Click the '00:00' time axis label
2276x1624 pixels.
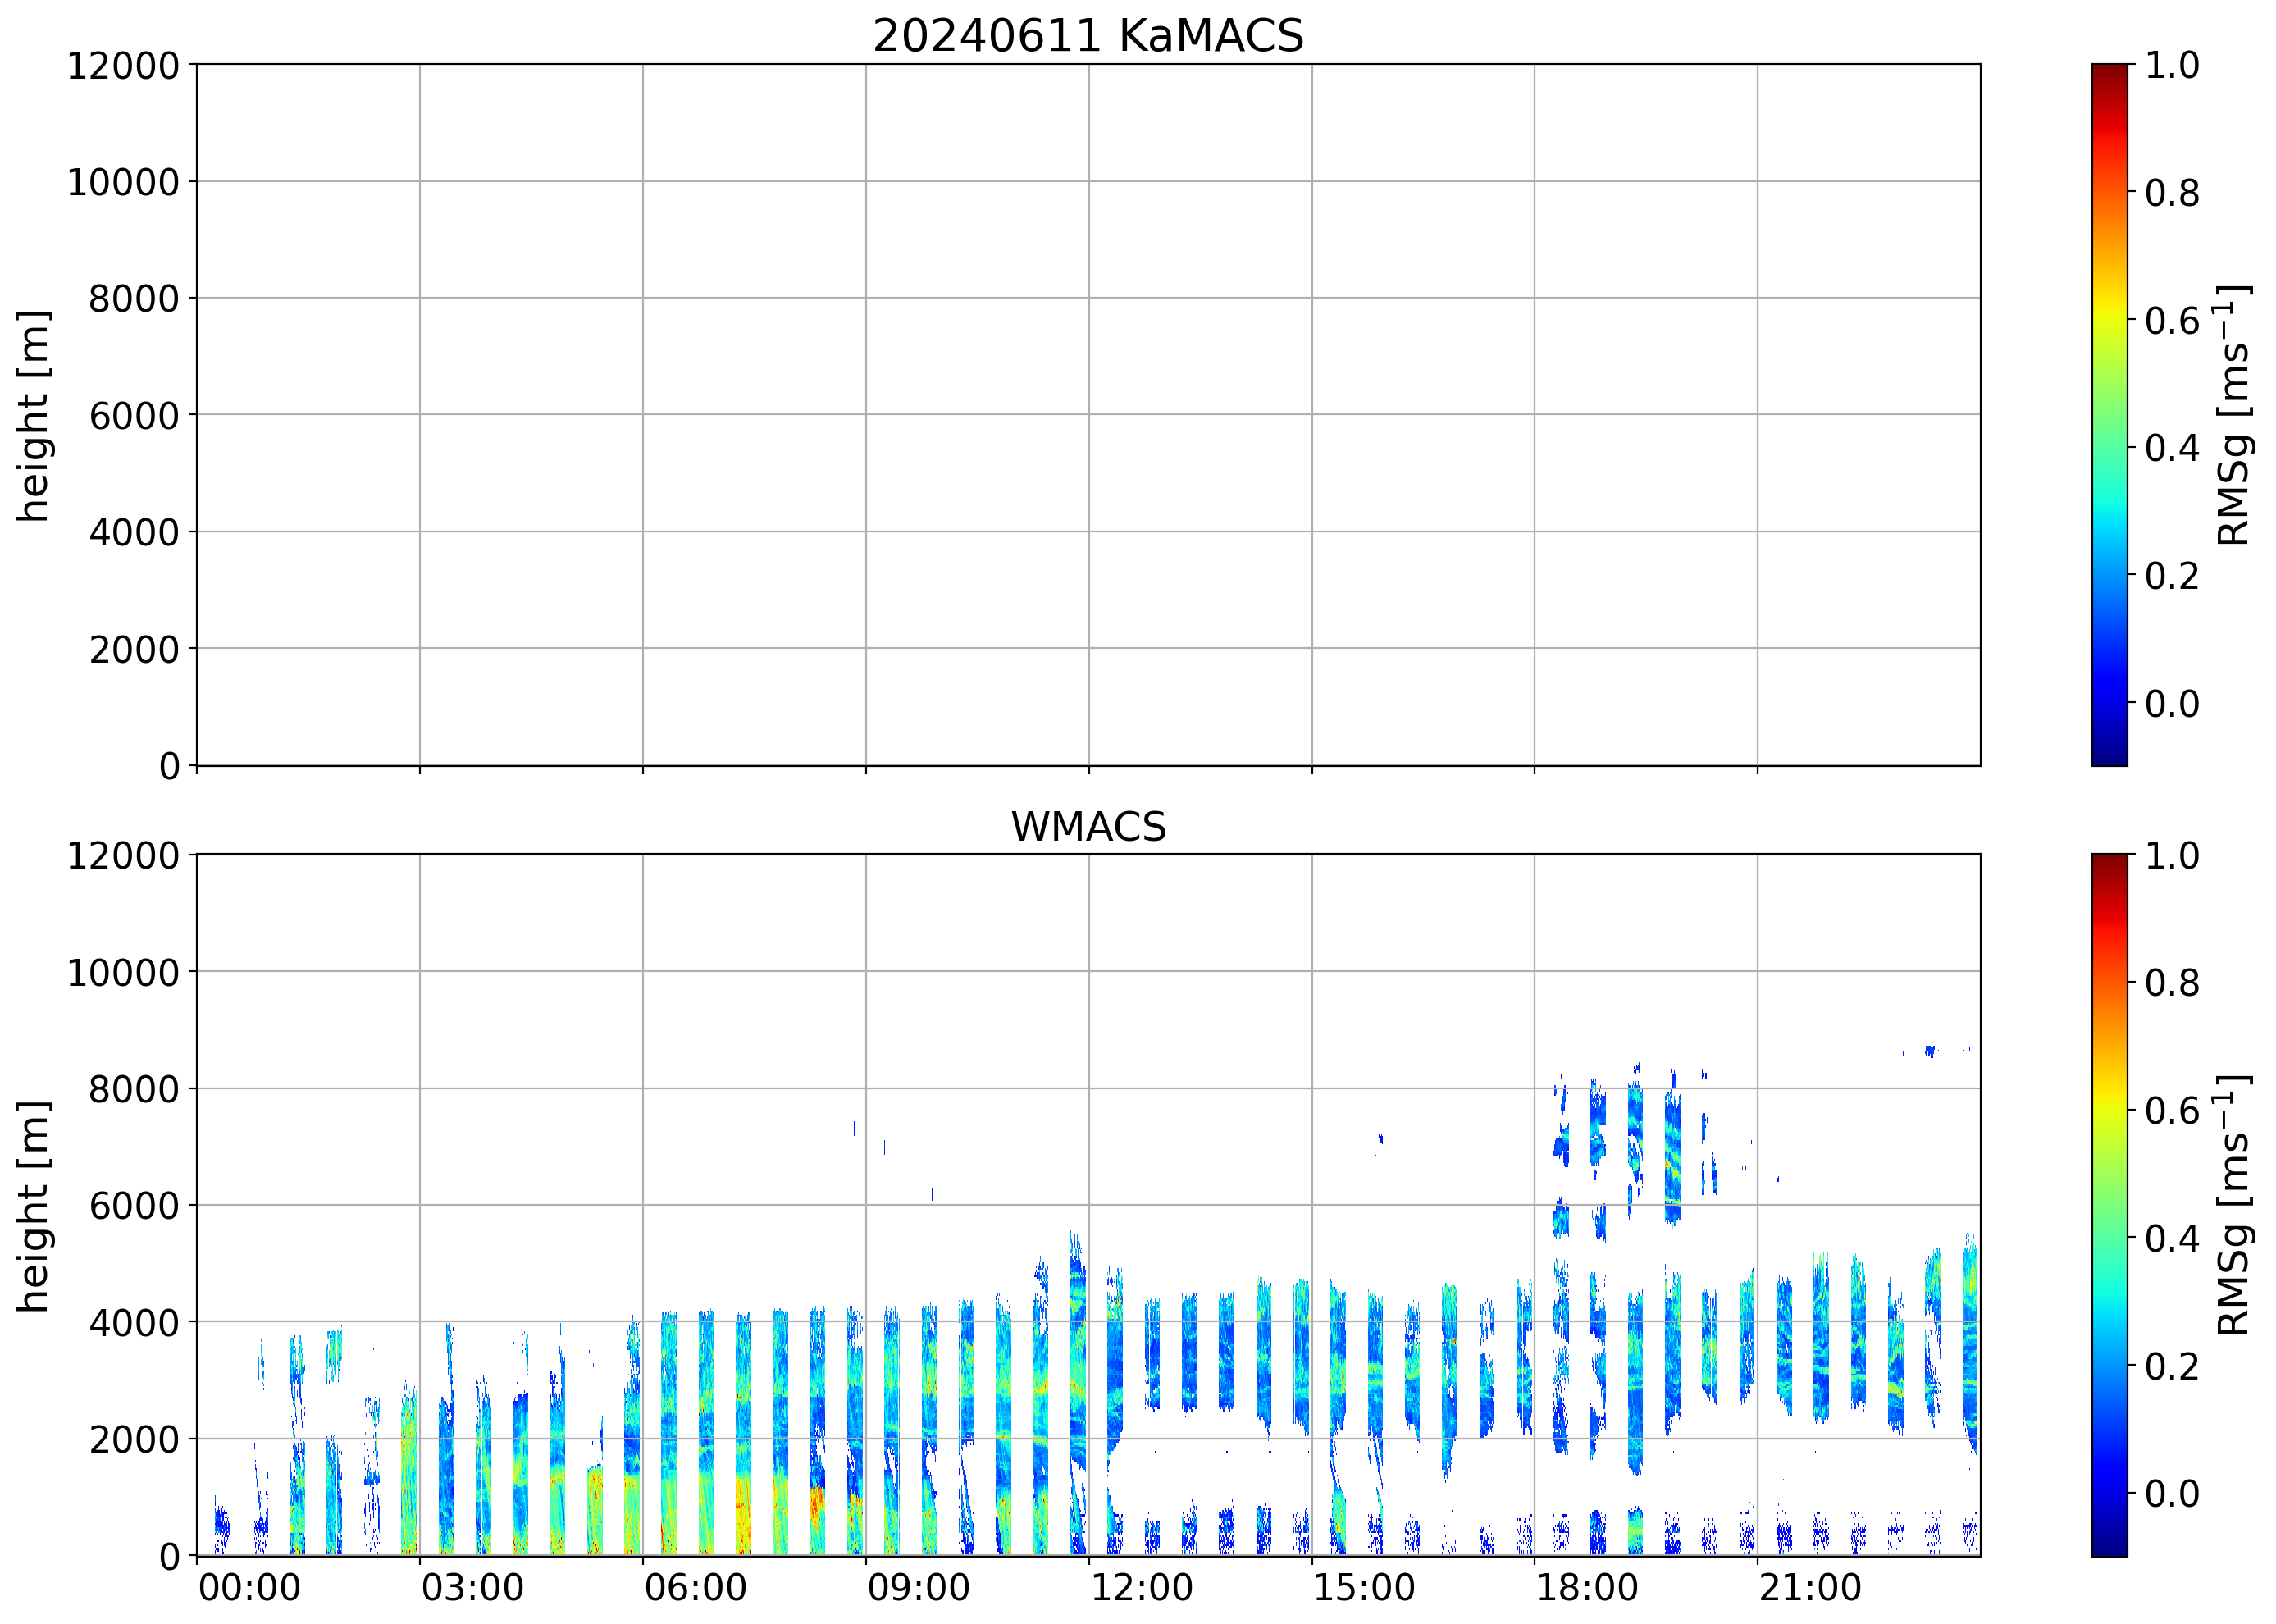point(249,1588)
